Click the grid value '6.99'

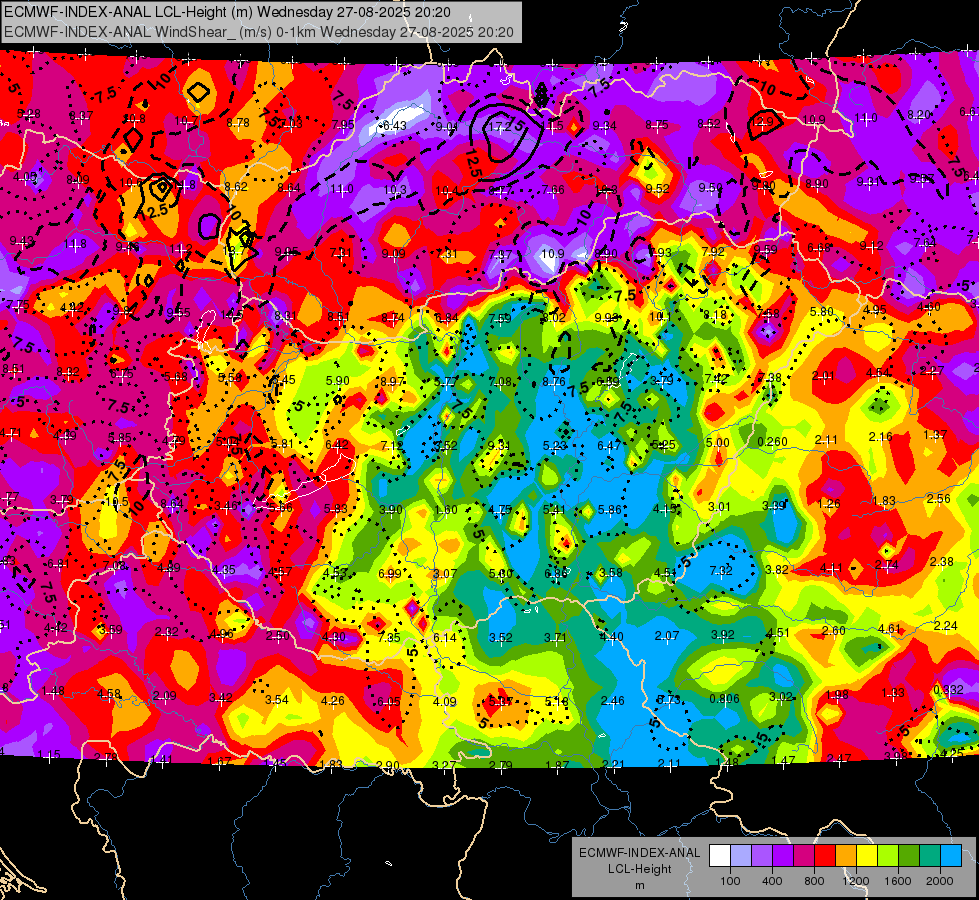(390, 573)
